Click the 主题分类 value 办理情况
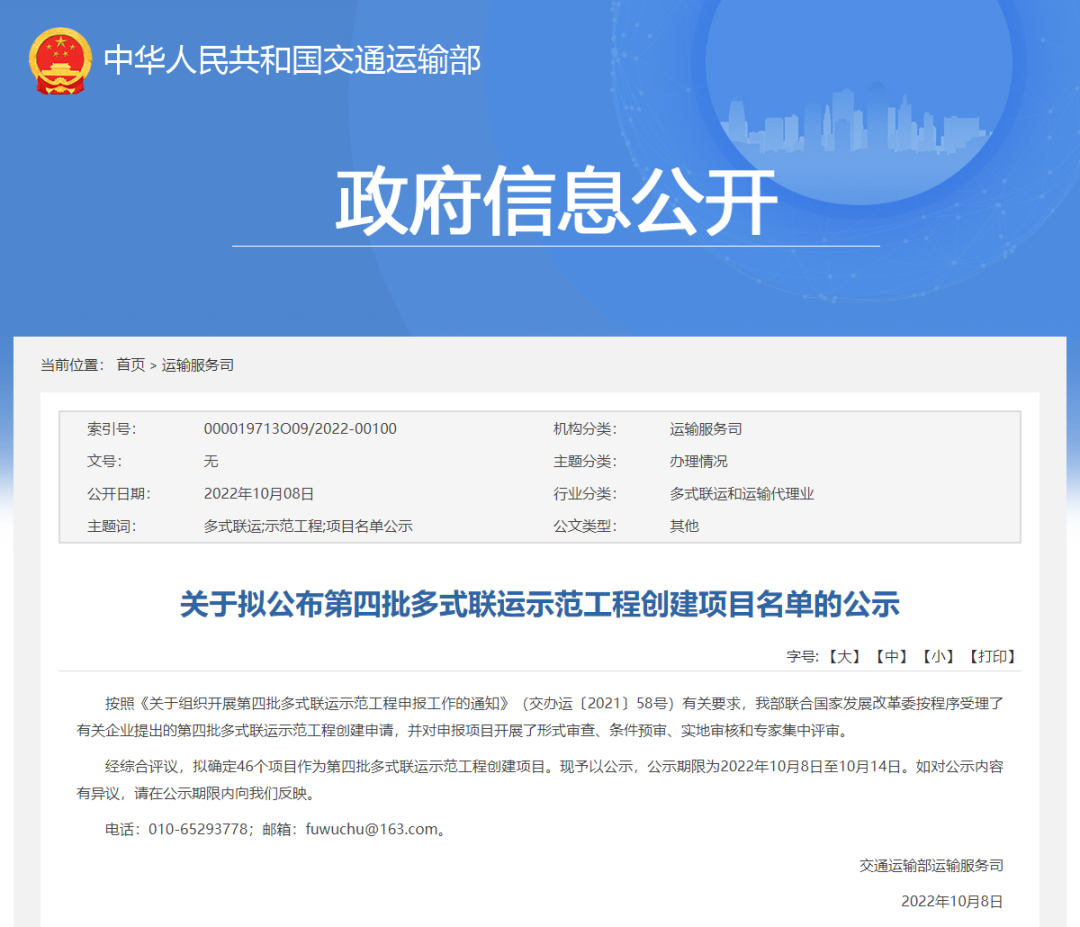The width and height of the screenshot is (1080, 927). tap(699, 461)
